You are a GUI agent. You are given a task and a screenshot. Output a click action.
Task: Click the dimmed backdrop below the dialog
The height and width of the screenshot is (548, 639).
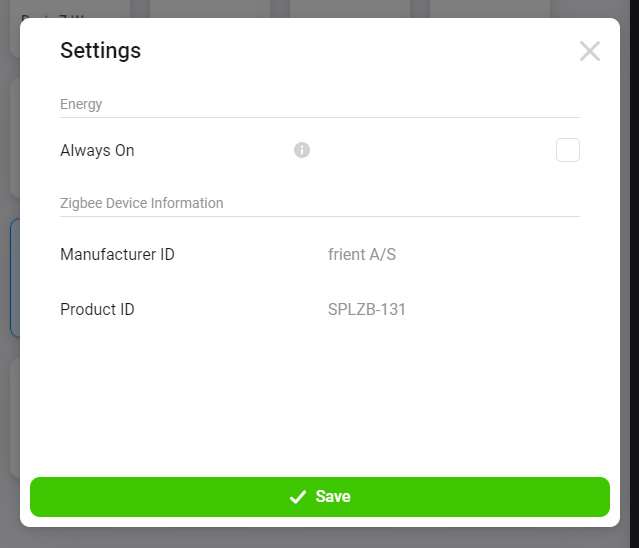[320, 538]
